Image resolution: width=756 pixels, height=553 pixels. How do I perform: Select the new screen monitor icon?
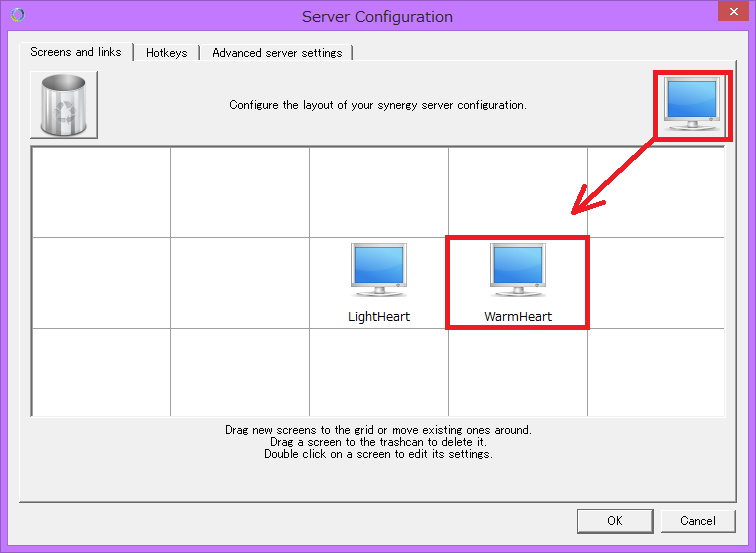pos(692,104)
